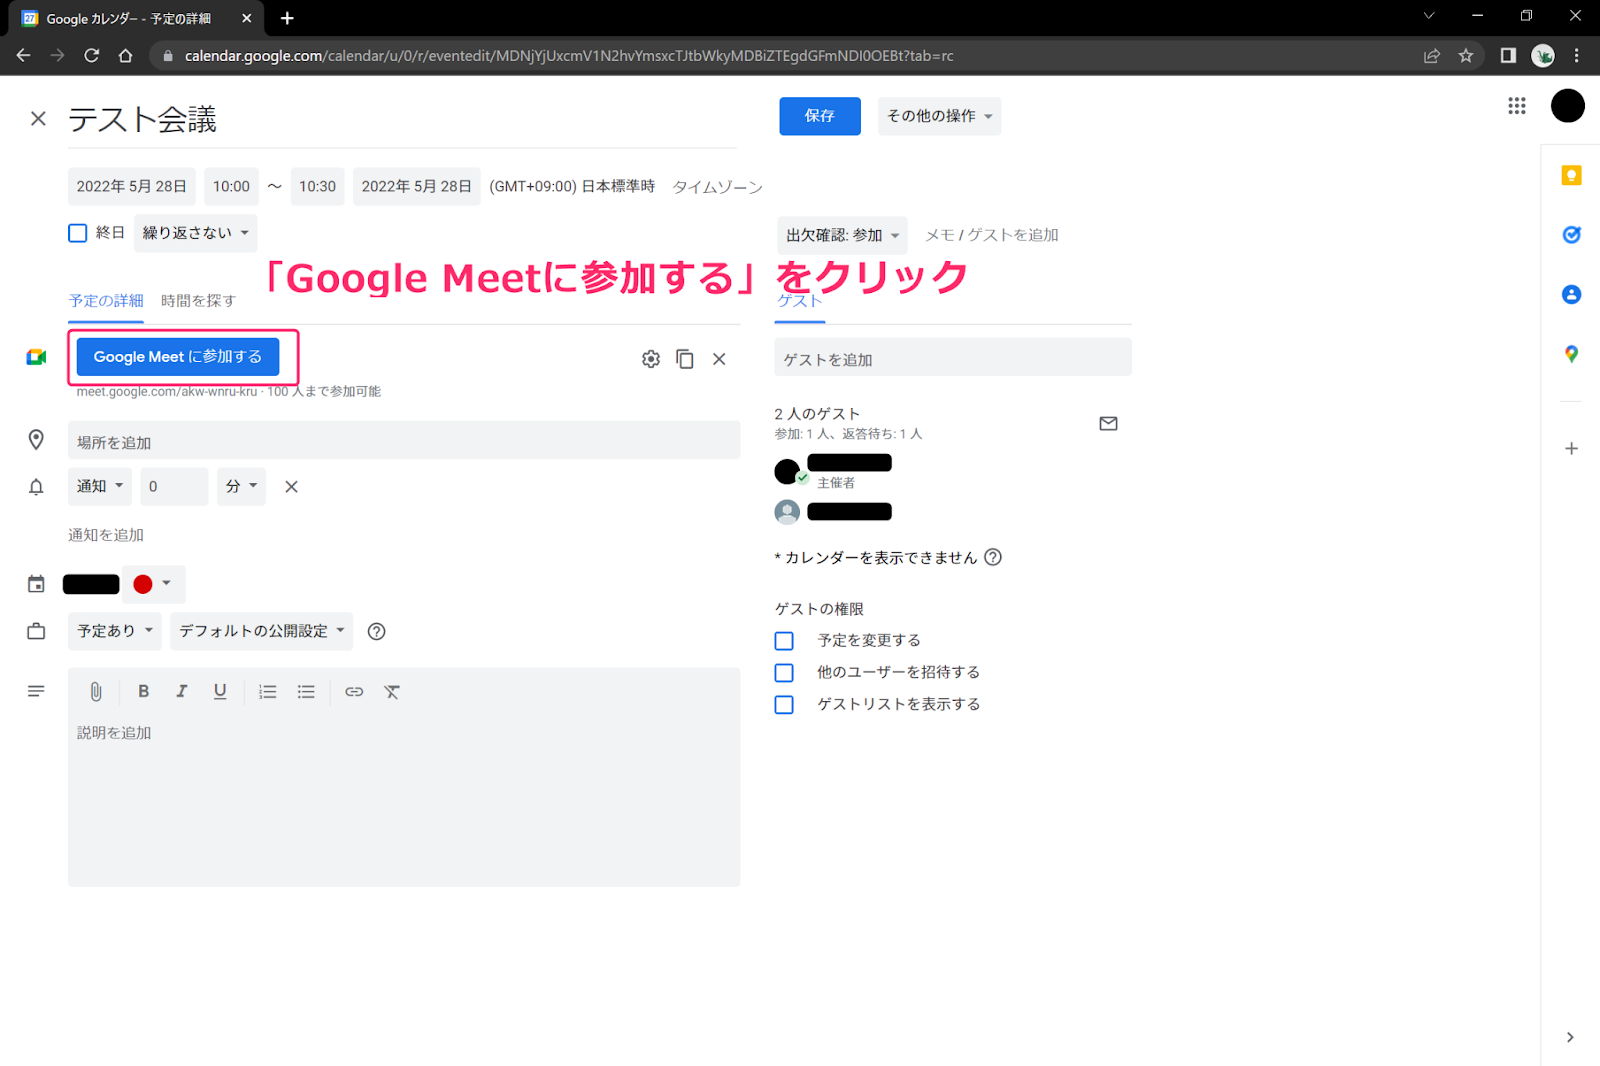1600x1066 pixels.
Task: Open デフォルトの公開設定 visibility dropdown
Action: 261,631
